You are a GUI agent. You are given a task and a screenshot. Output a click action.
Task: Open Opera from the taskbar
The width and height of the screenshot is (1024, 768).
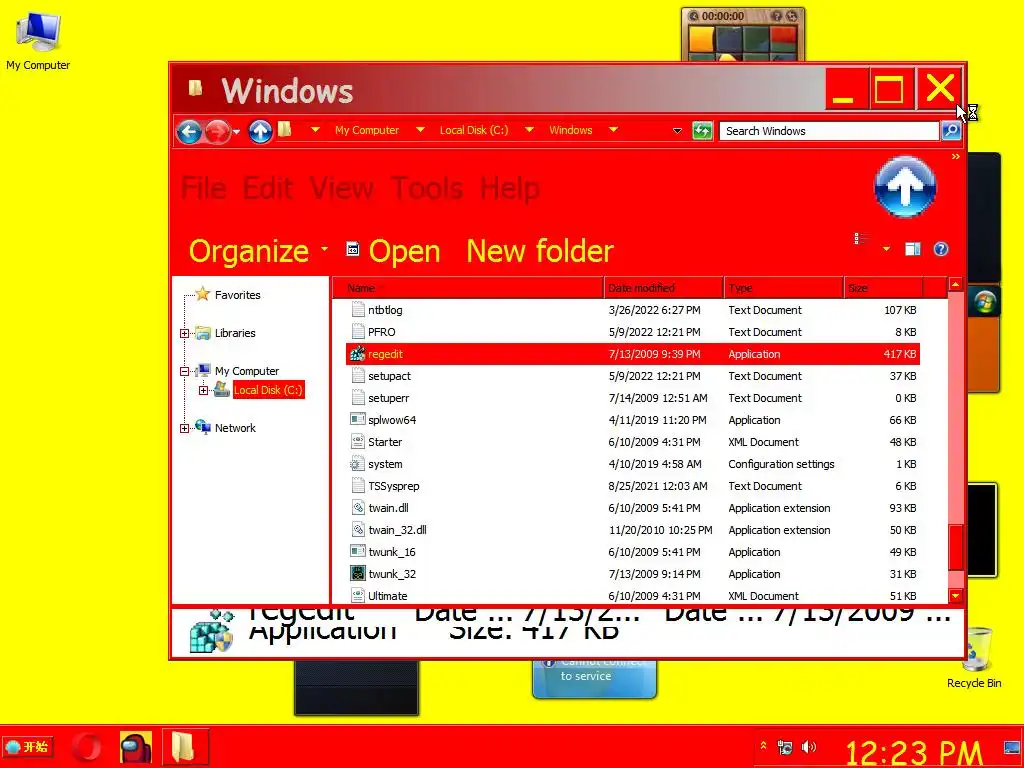(87, 747)
